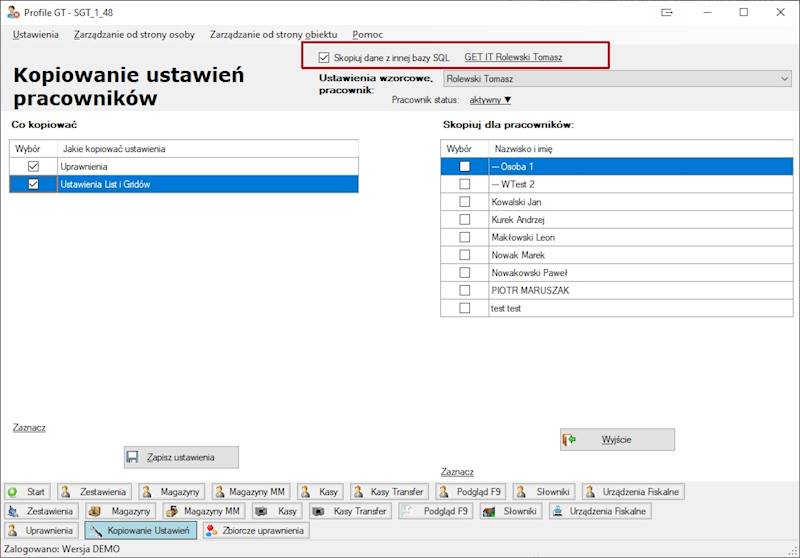Open Magazyny MM button with boxes-arrow icon

(x=204, y=511)
